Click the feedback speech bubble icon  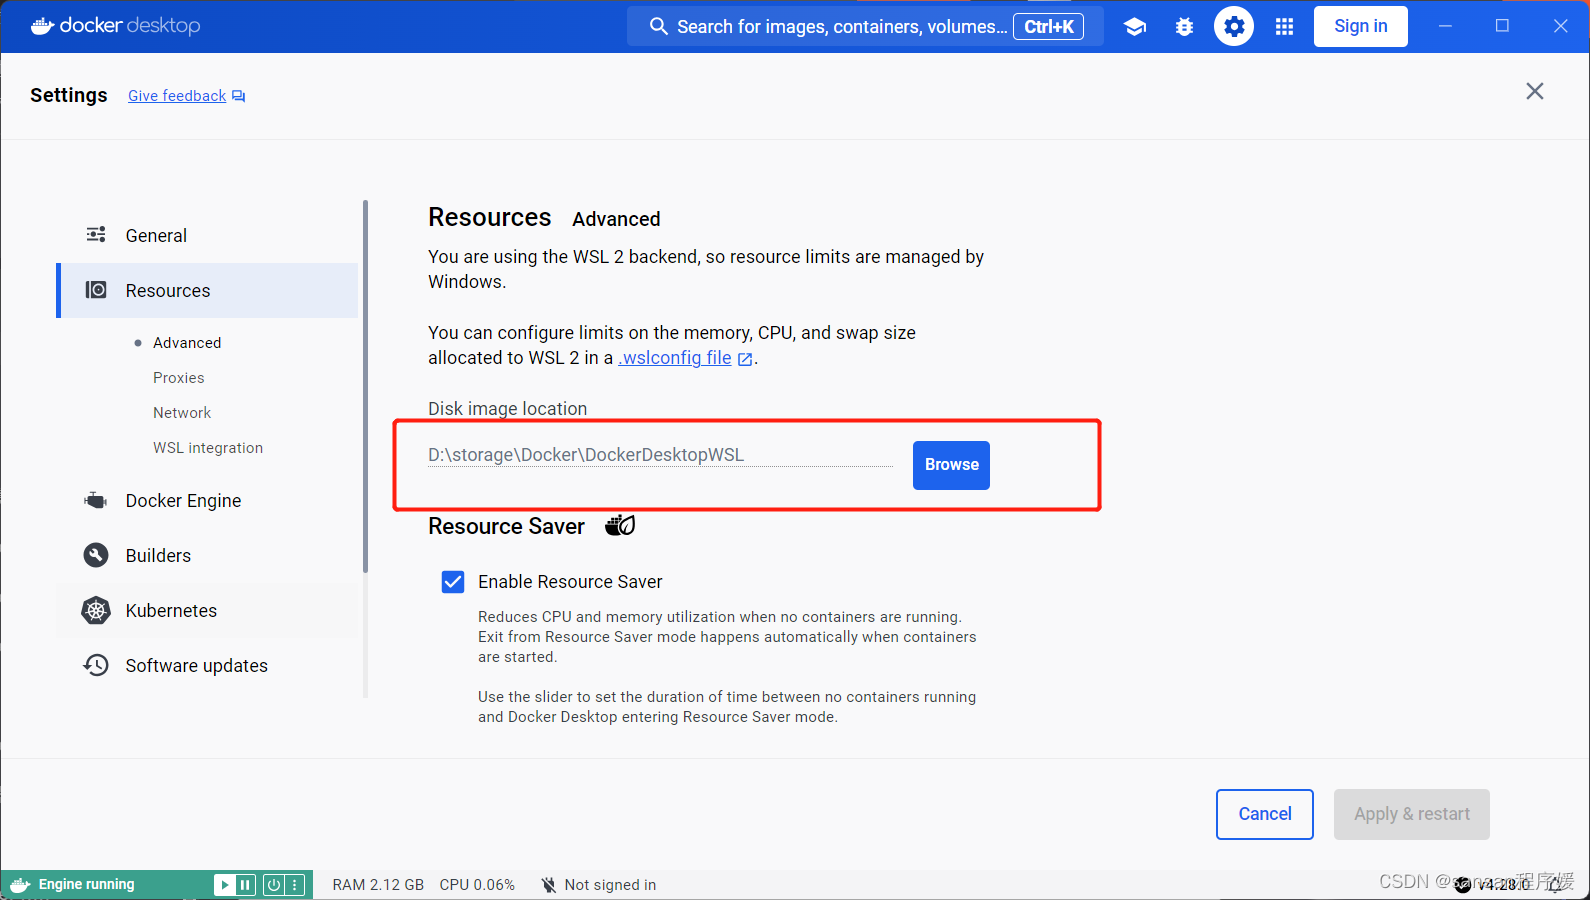pos(239,96)
